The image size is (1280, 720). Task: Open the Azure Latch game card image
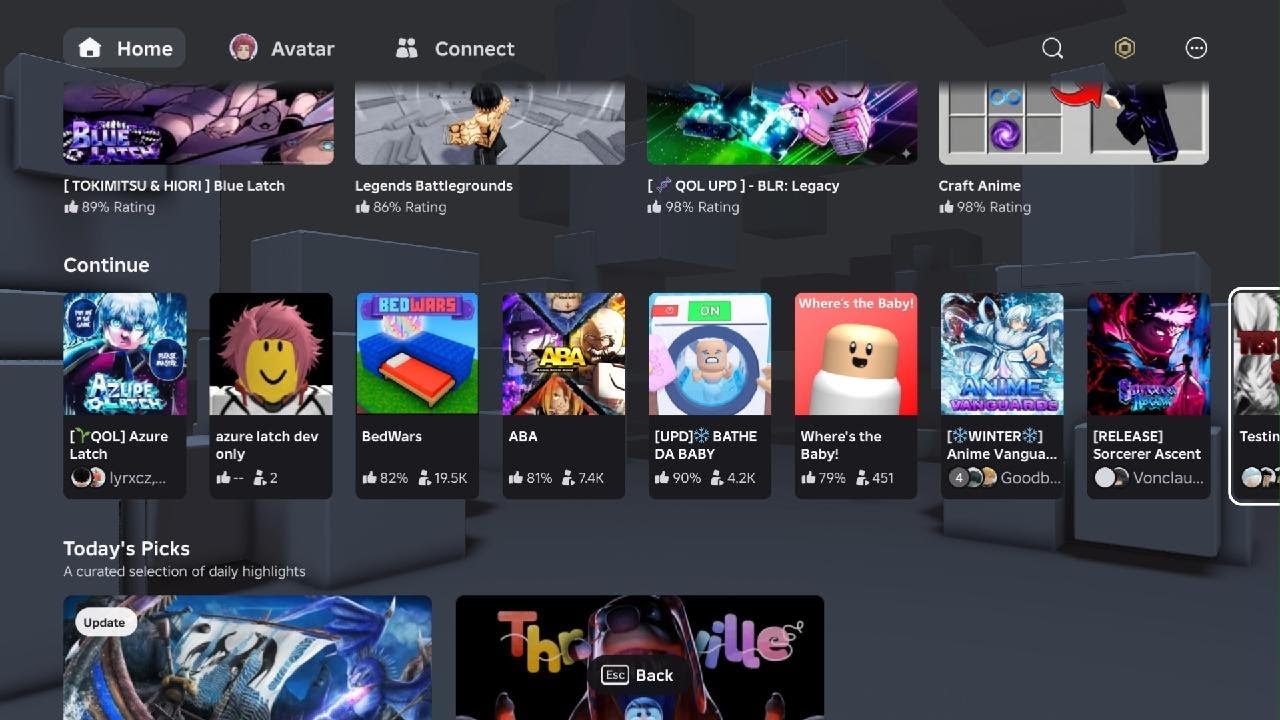coord(125,354)
